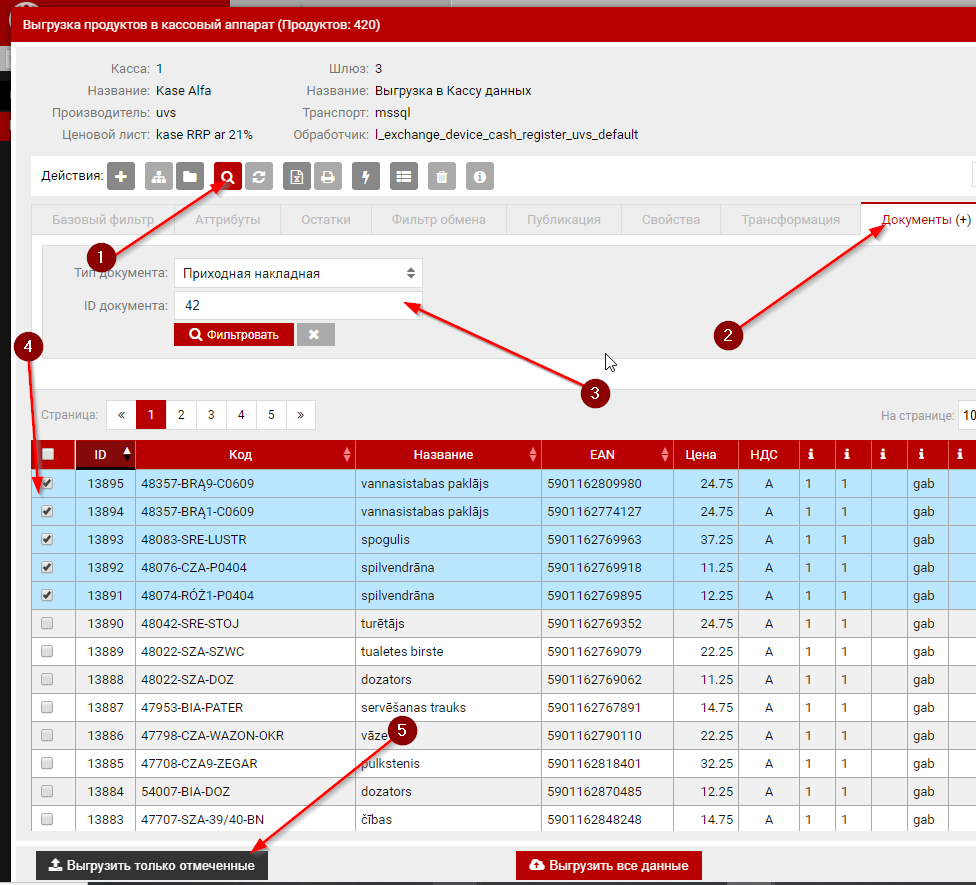Image resolution: width=976 pixels, height=885 pixels.
Task: Click the refresh arrows icon
Action: tap(259, 177)
